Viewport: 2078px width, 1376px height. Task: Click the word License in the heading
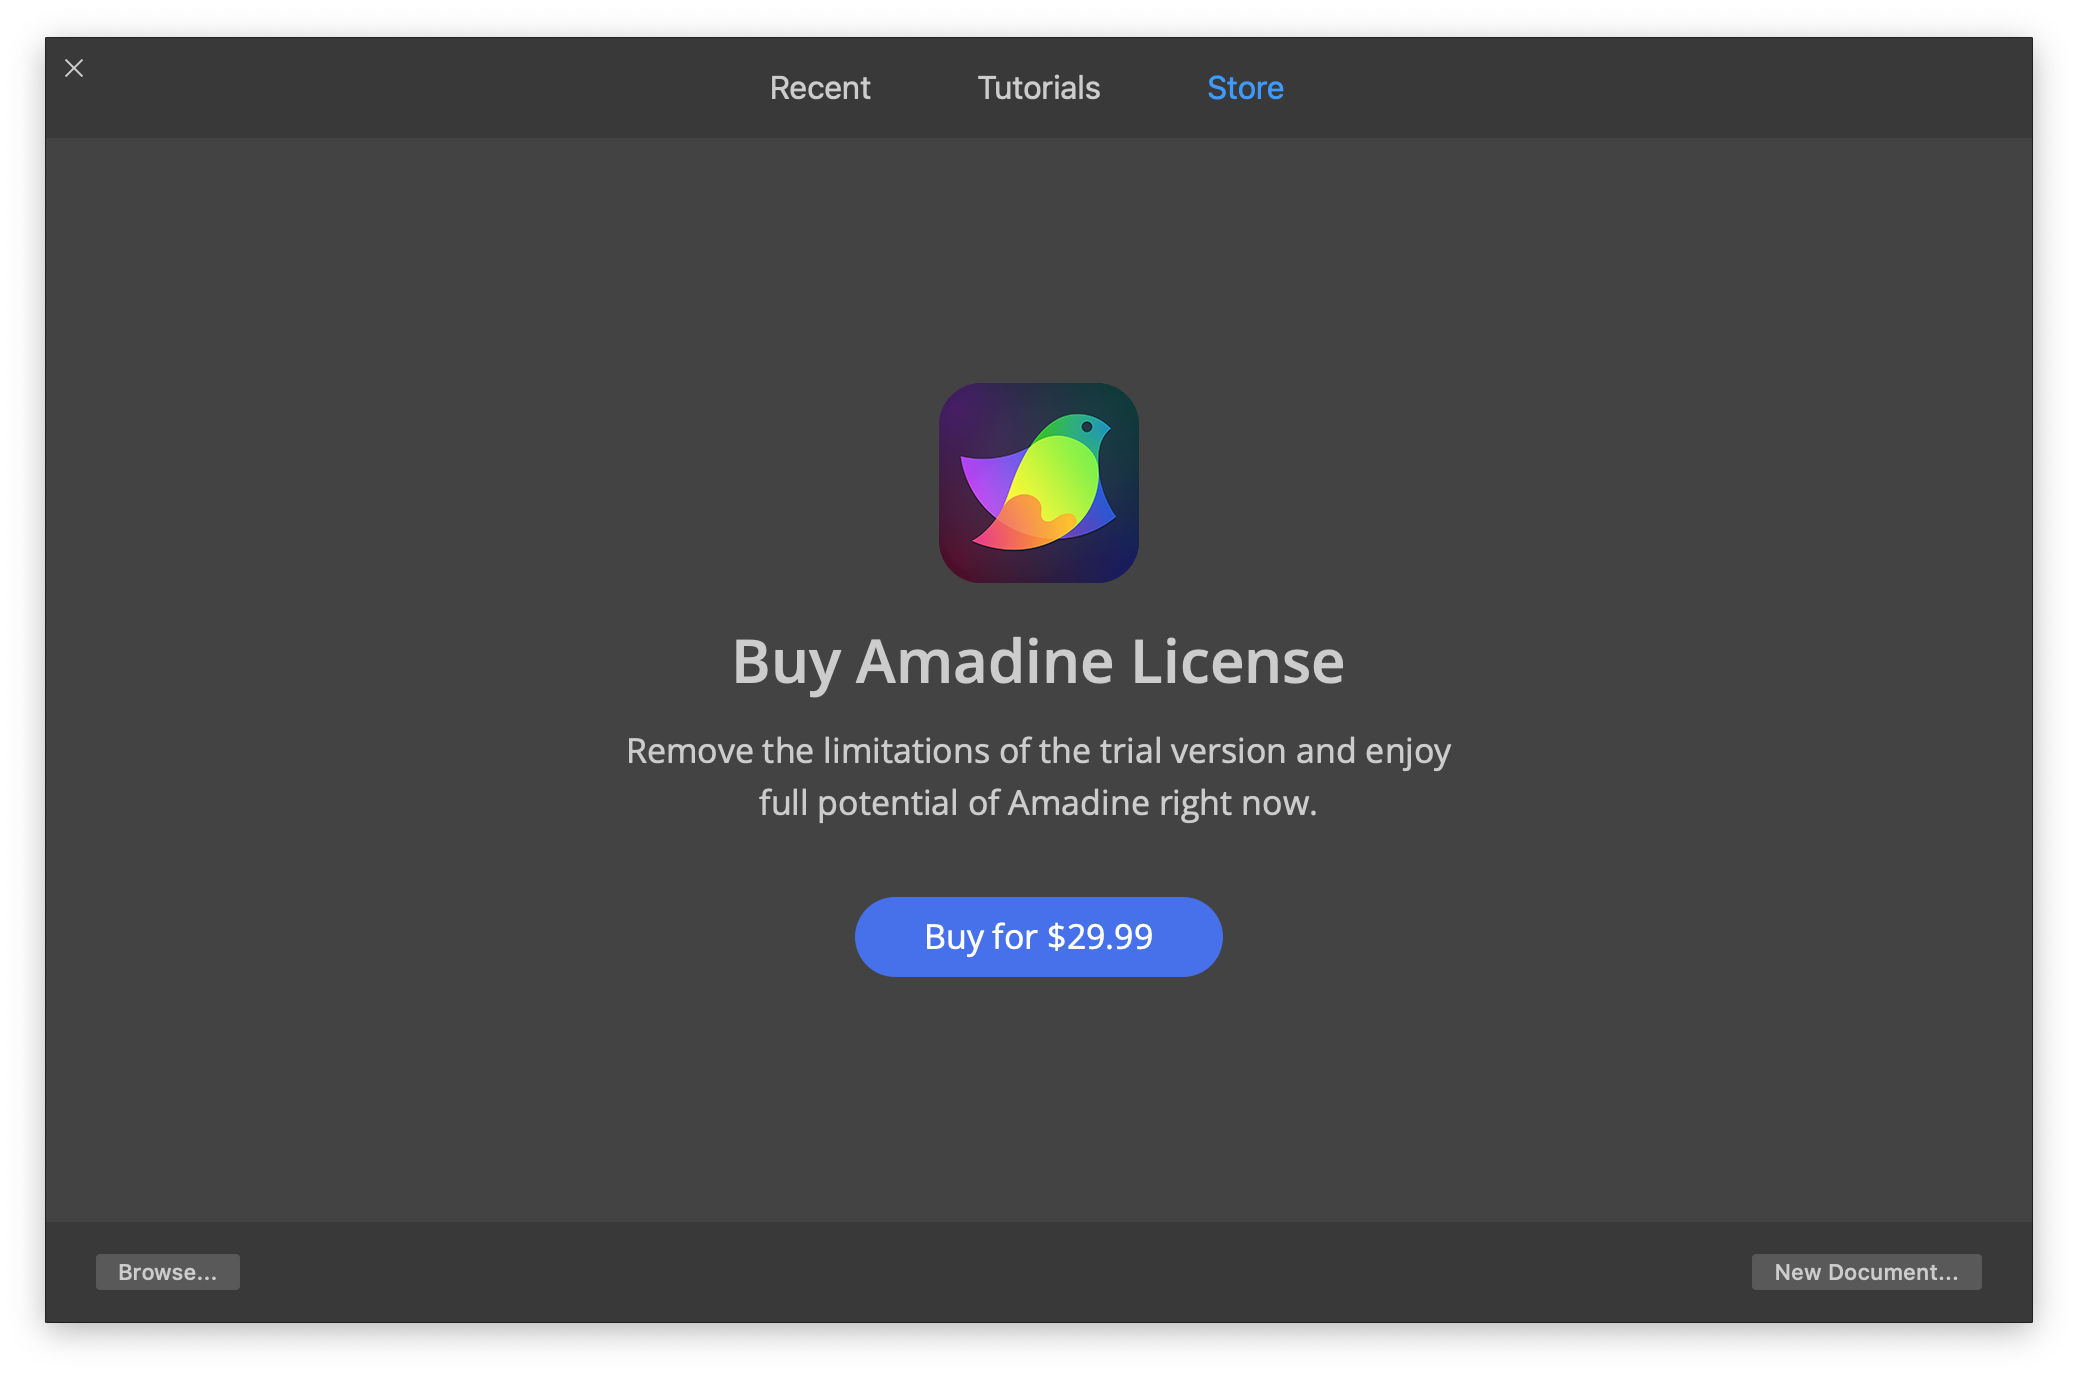[x=1237, y=662]
